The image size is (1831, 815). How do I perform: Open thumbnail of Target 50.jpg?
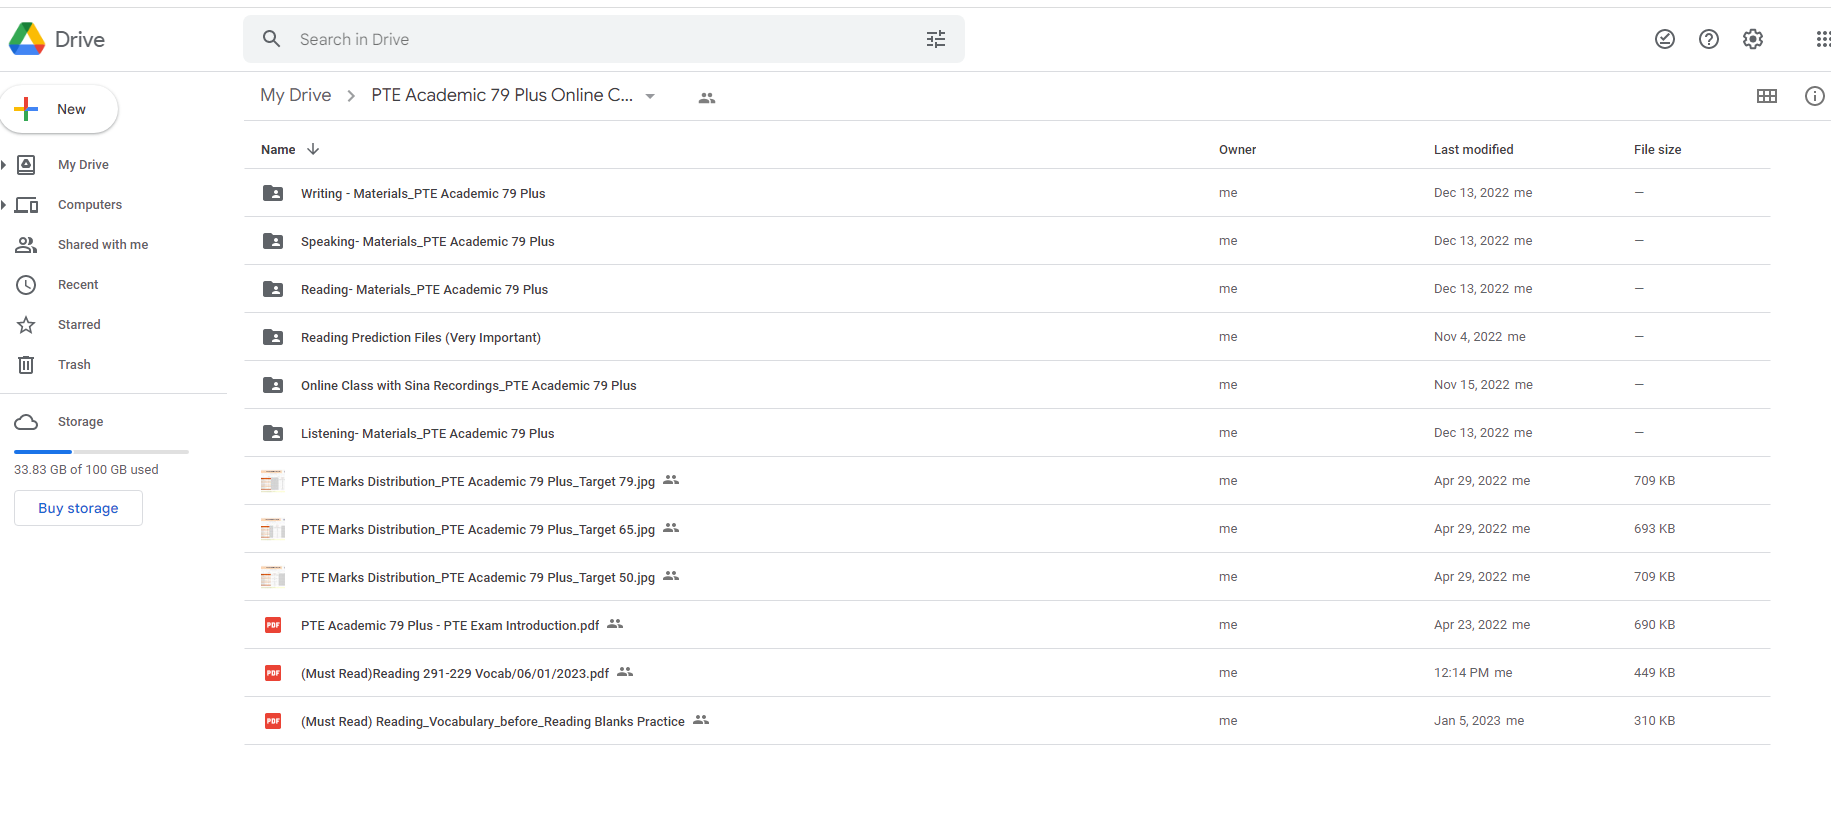coord(273,577)
